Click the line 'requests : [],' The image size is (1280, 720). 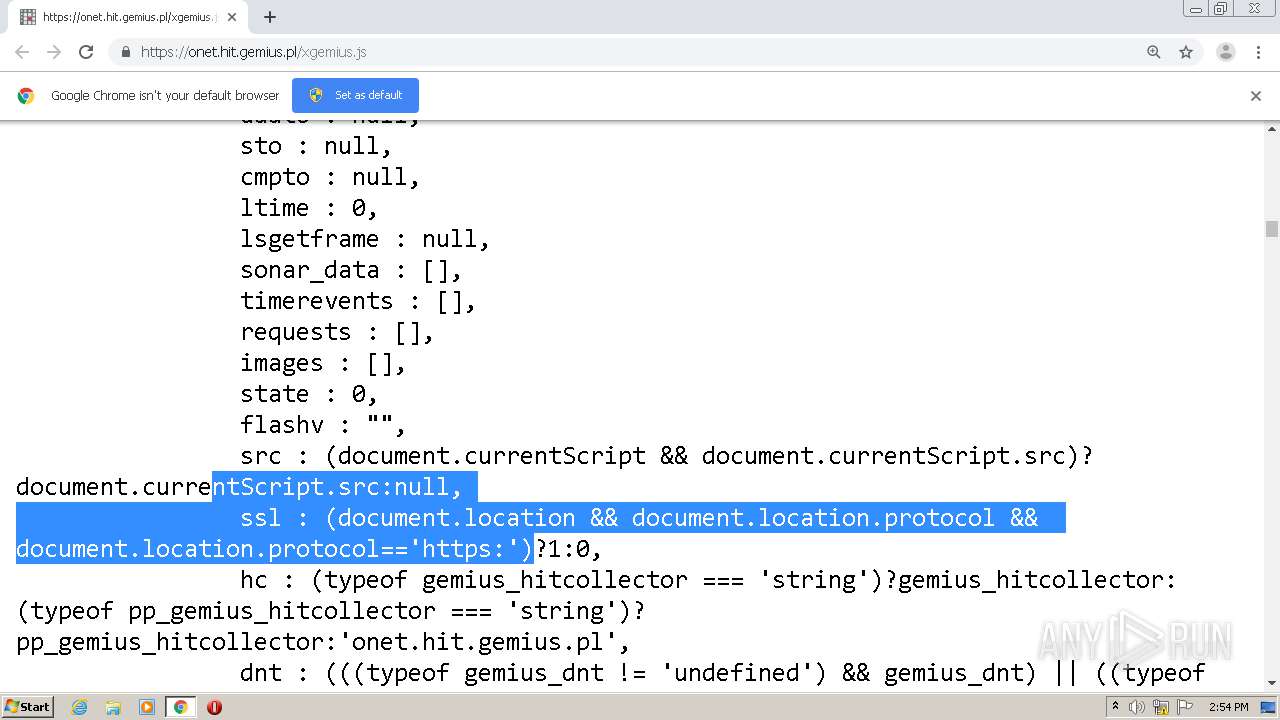(337, 332)
